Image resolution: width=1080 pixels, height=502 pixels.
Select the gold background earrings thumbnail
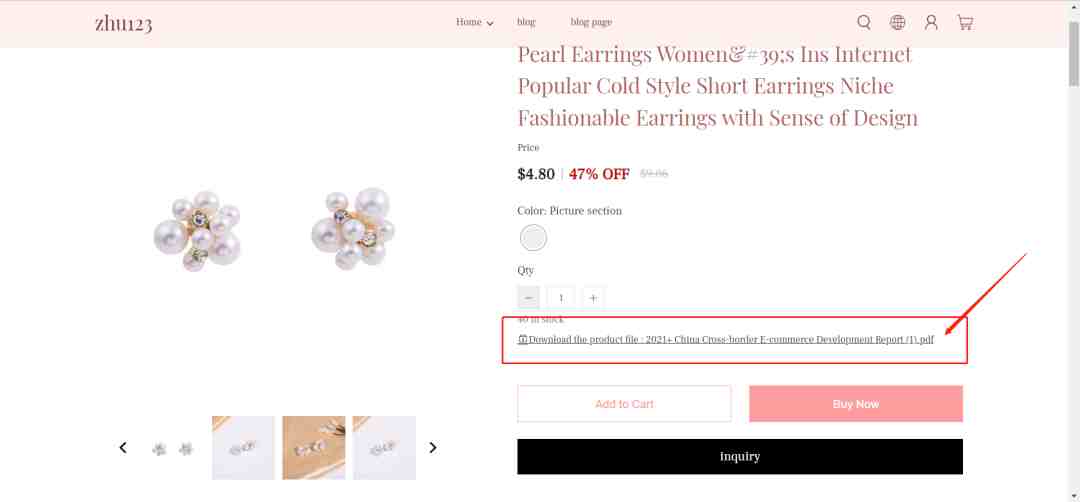coord(313,448)
